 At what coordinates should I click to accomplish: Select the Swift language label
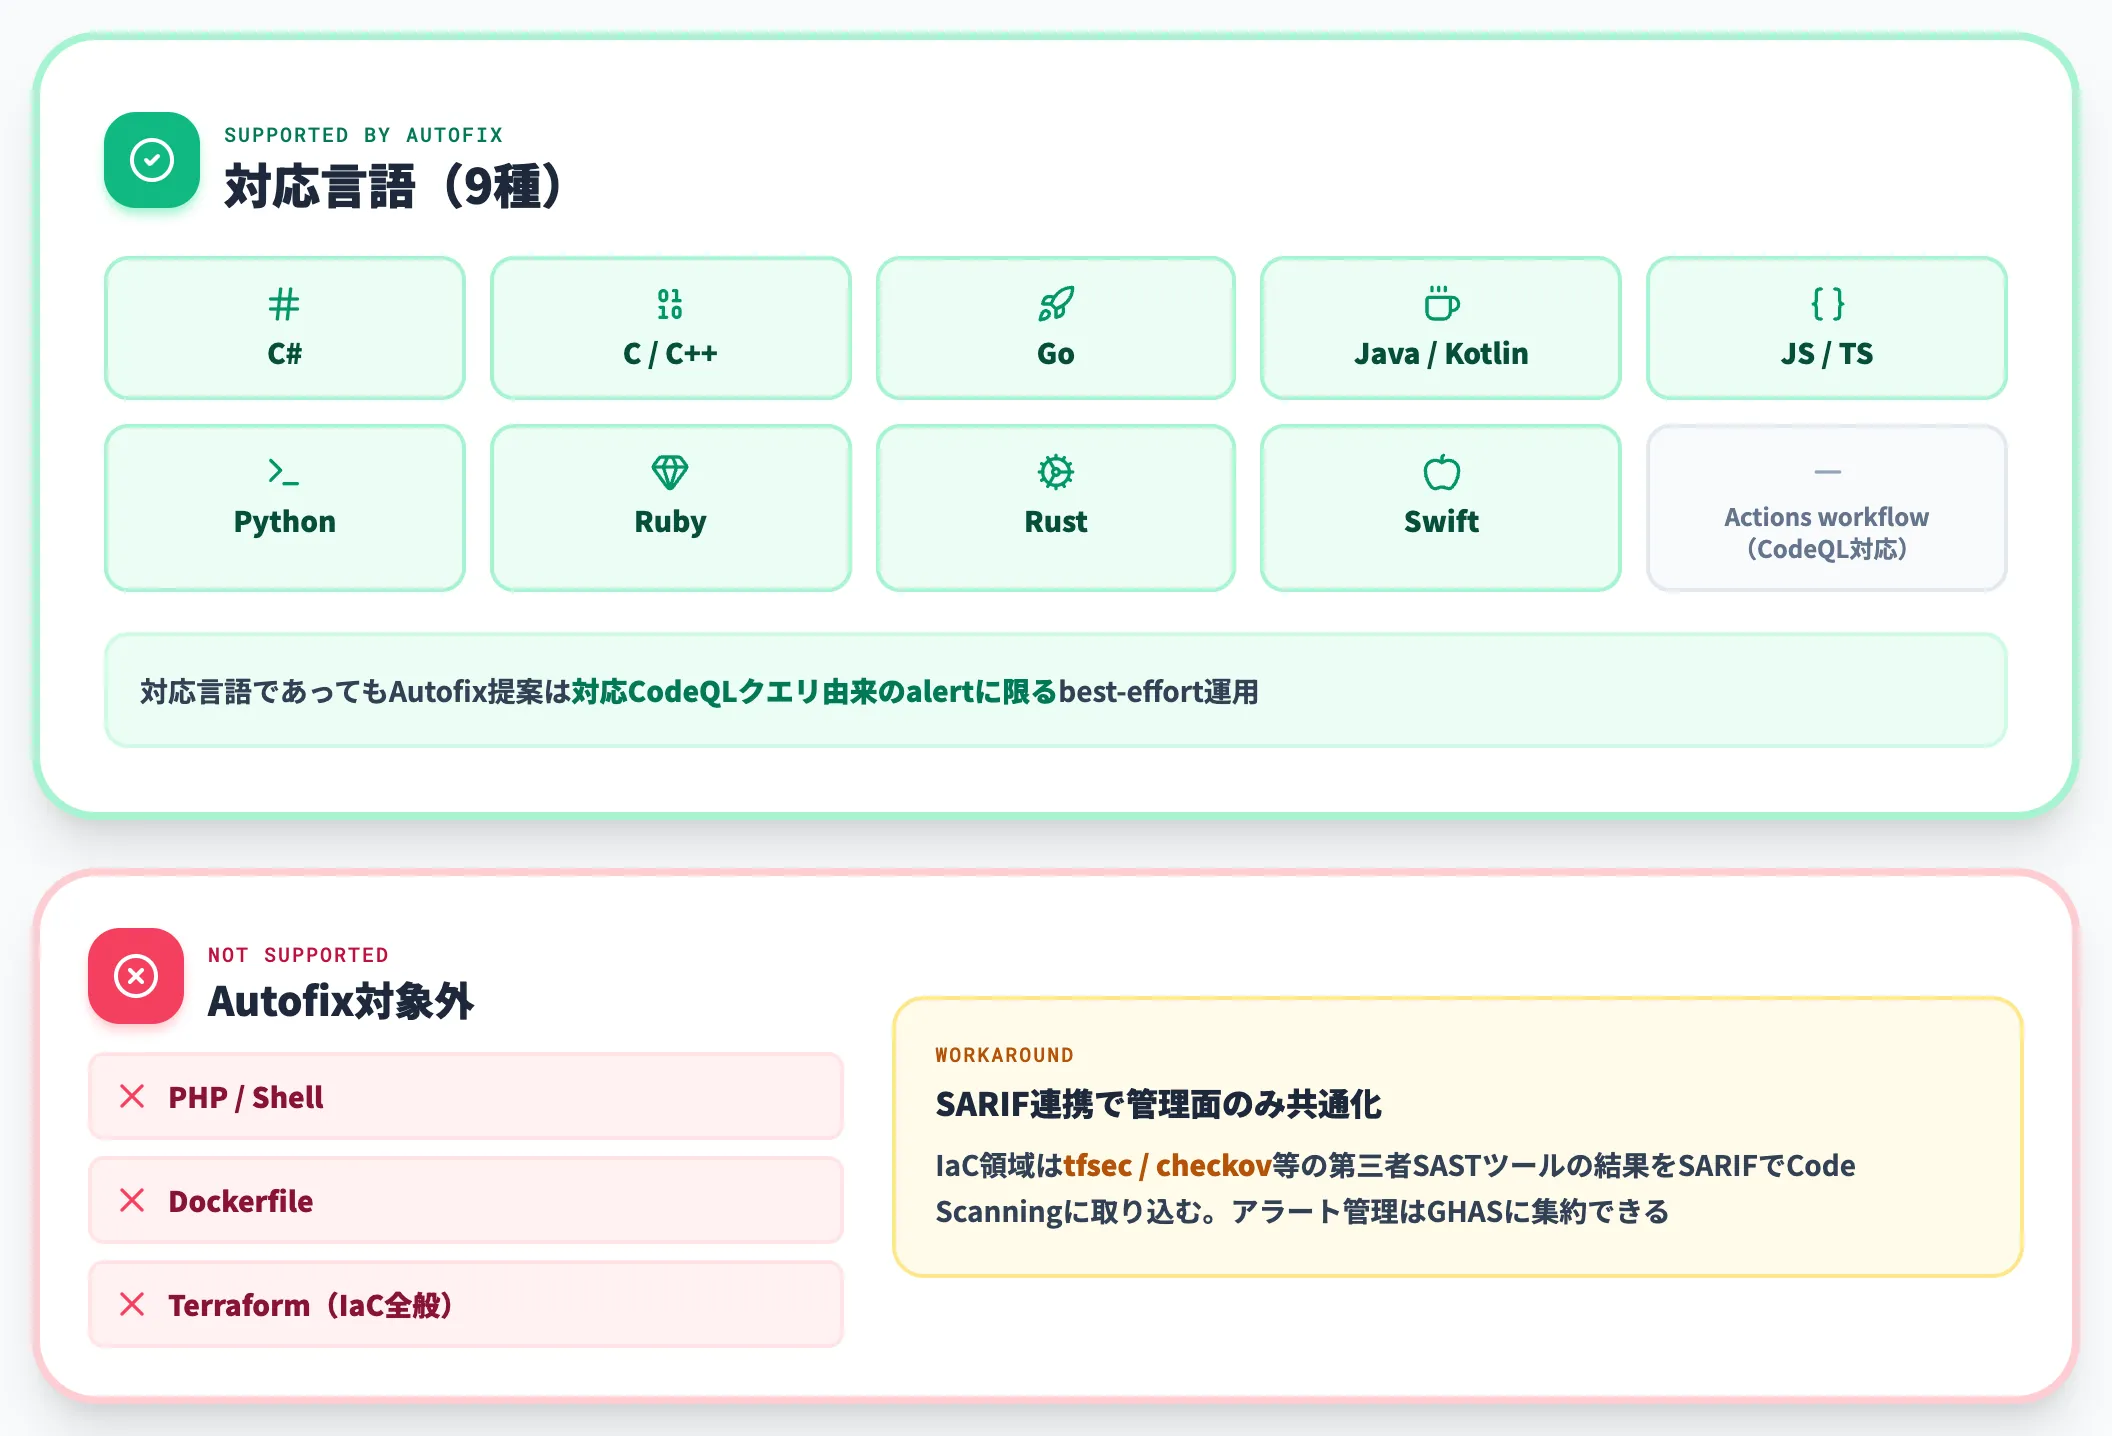point(1441,522)
